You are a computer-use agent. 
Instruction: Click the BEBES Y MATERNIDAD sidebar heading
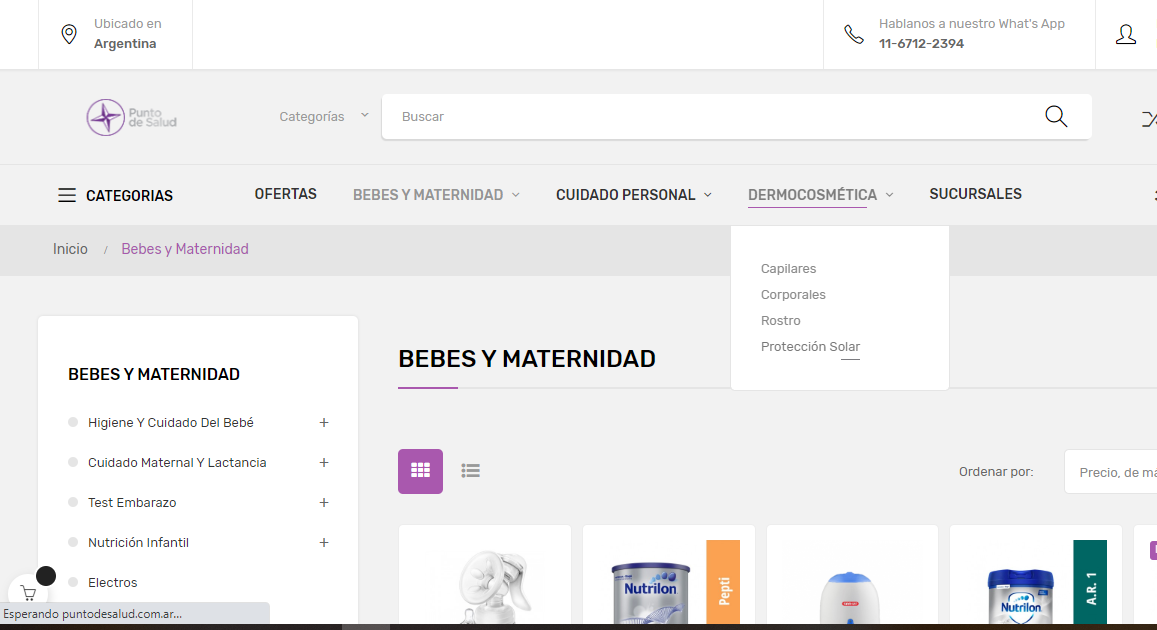click(x=153, y=374)
